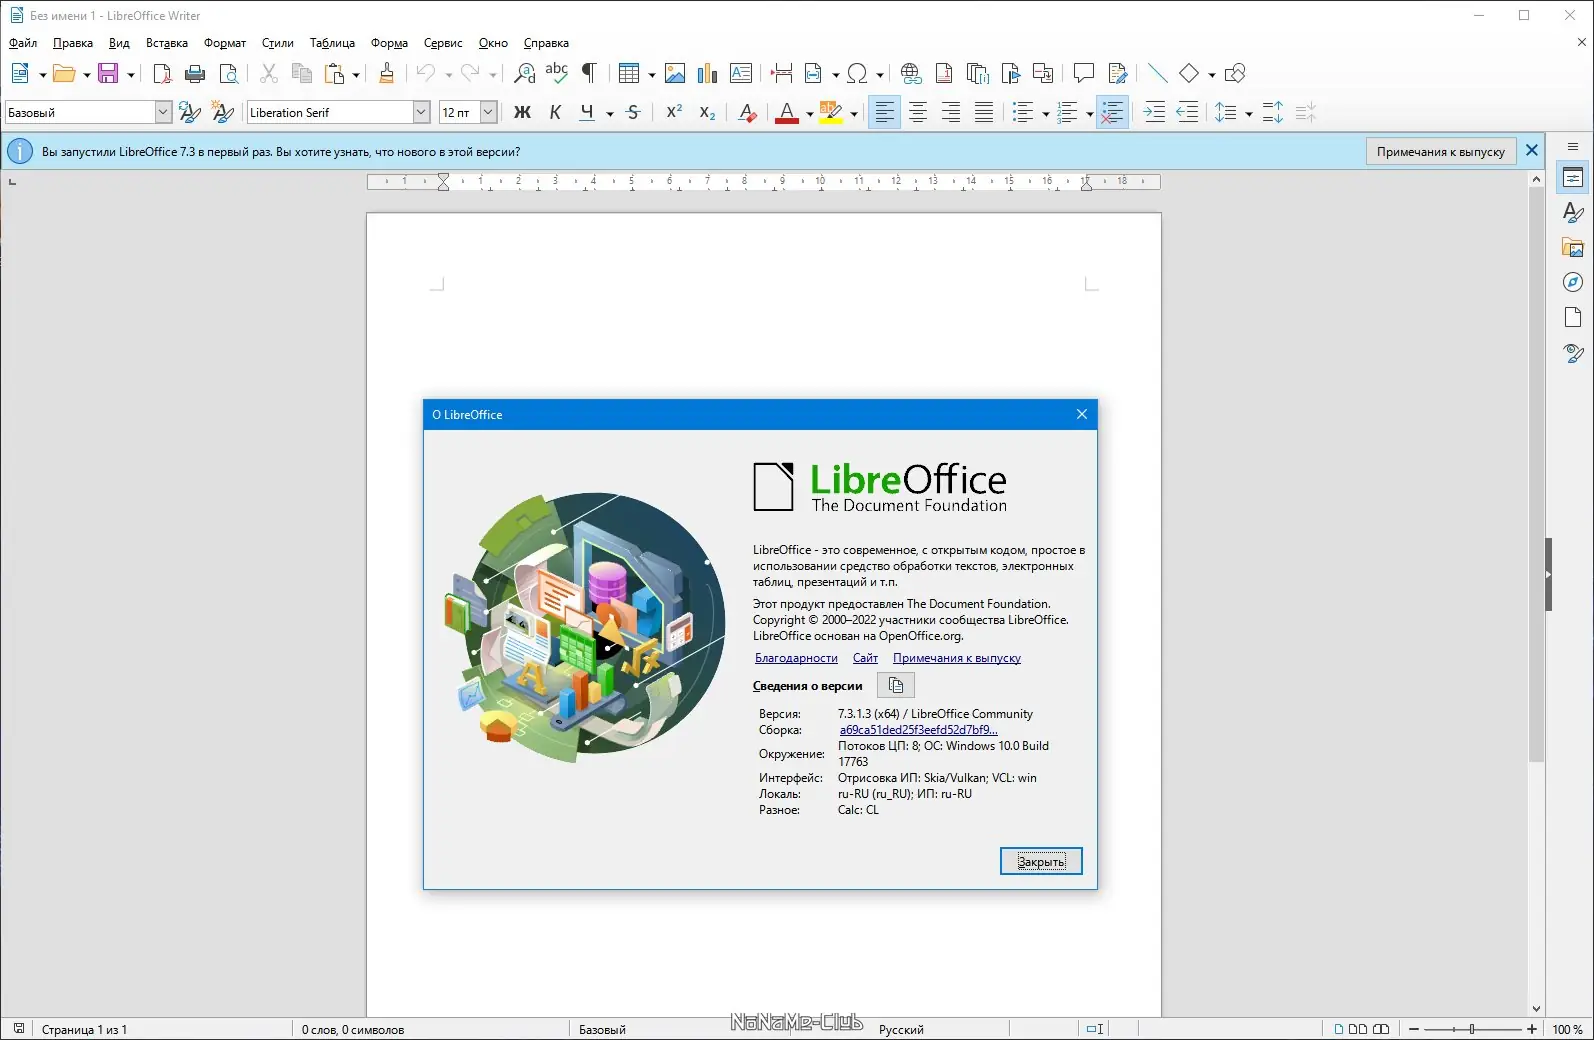Run the spelling check
1594x1040 pixels.
(557, 73)
